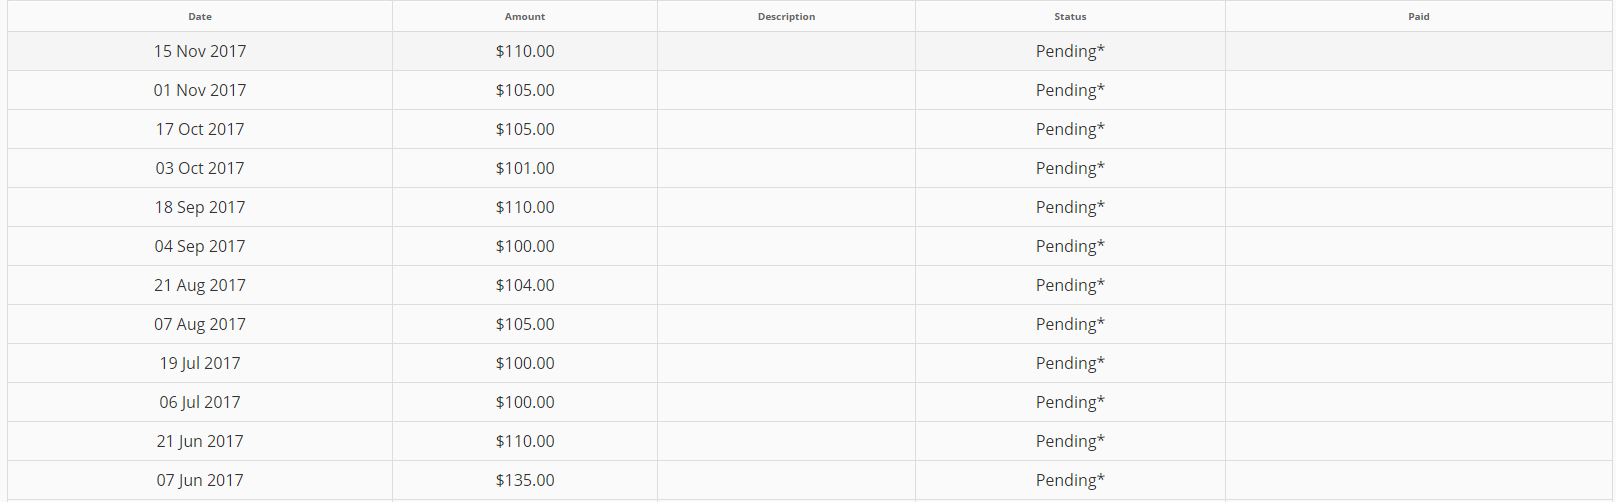Click Pending status for 04 Sep 2017
The height and width of the screenshot is (502, 1616).
tap(1070, 246)
